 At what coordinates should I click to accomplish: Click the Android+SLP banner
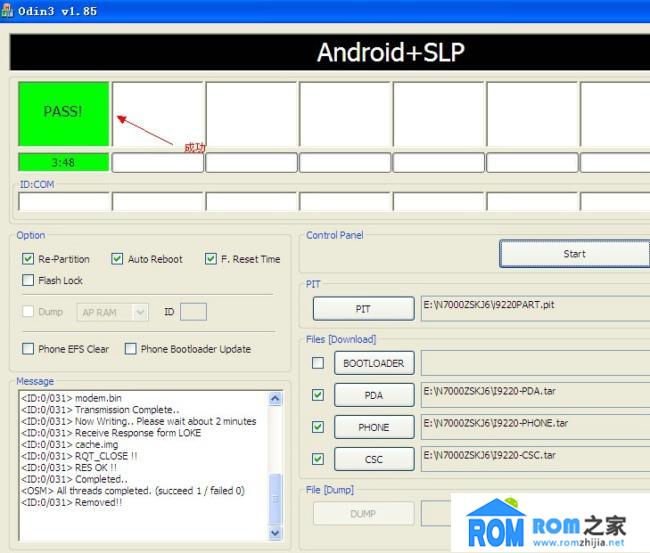click(x=330, y=52)
